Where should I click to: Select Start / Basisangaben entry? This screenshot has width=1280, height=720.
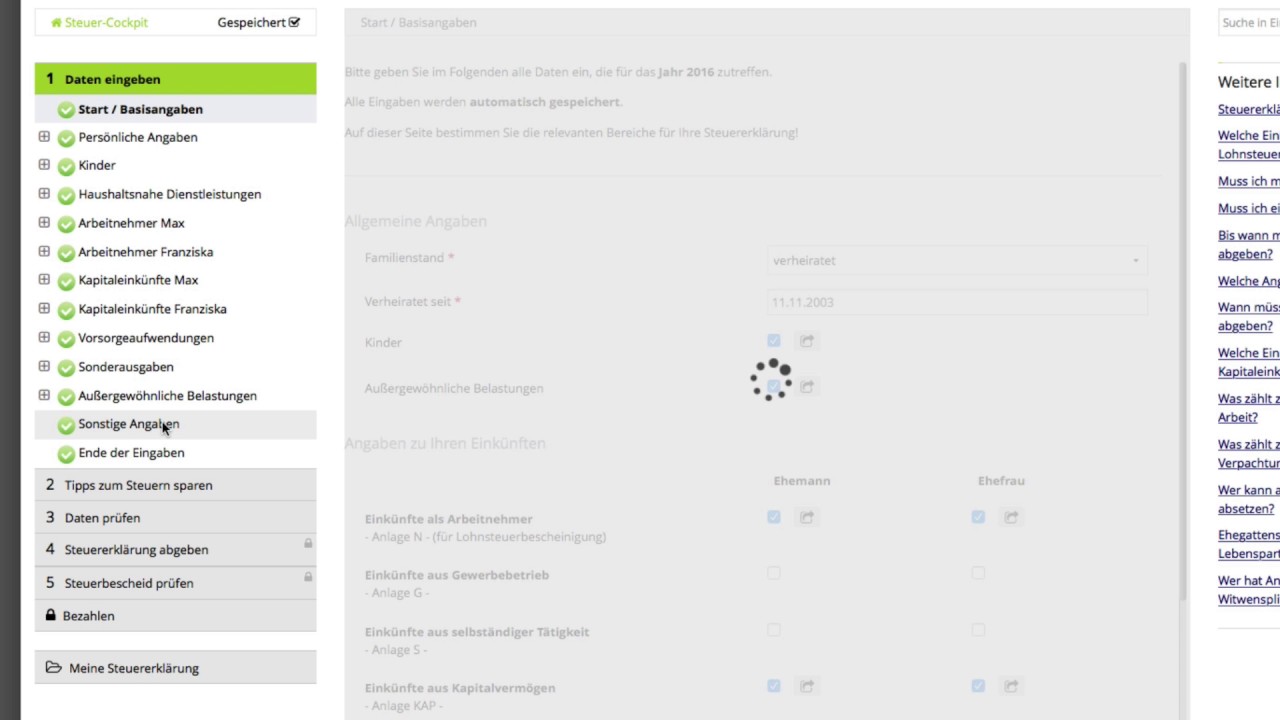pos(175,109)
